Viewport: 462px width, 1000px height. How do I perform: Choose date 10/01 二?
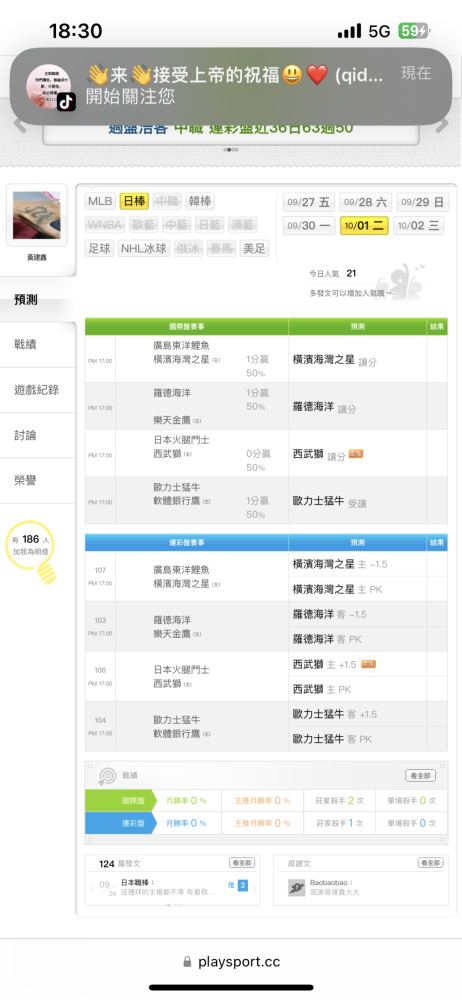364,226
